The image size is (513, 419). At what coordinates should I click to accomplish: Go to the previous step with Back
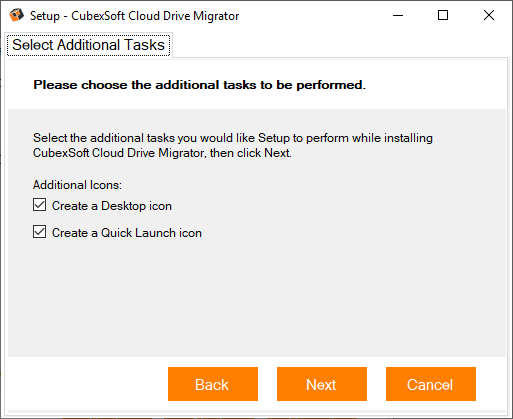pyautogui.click(x=213, y=384)
